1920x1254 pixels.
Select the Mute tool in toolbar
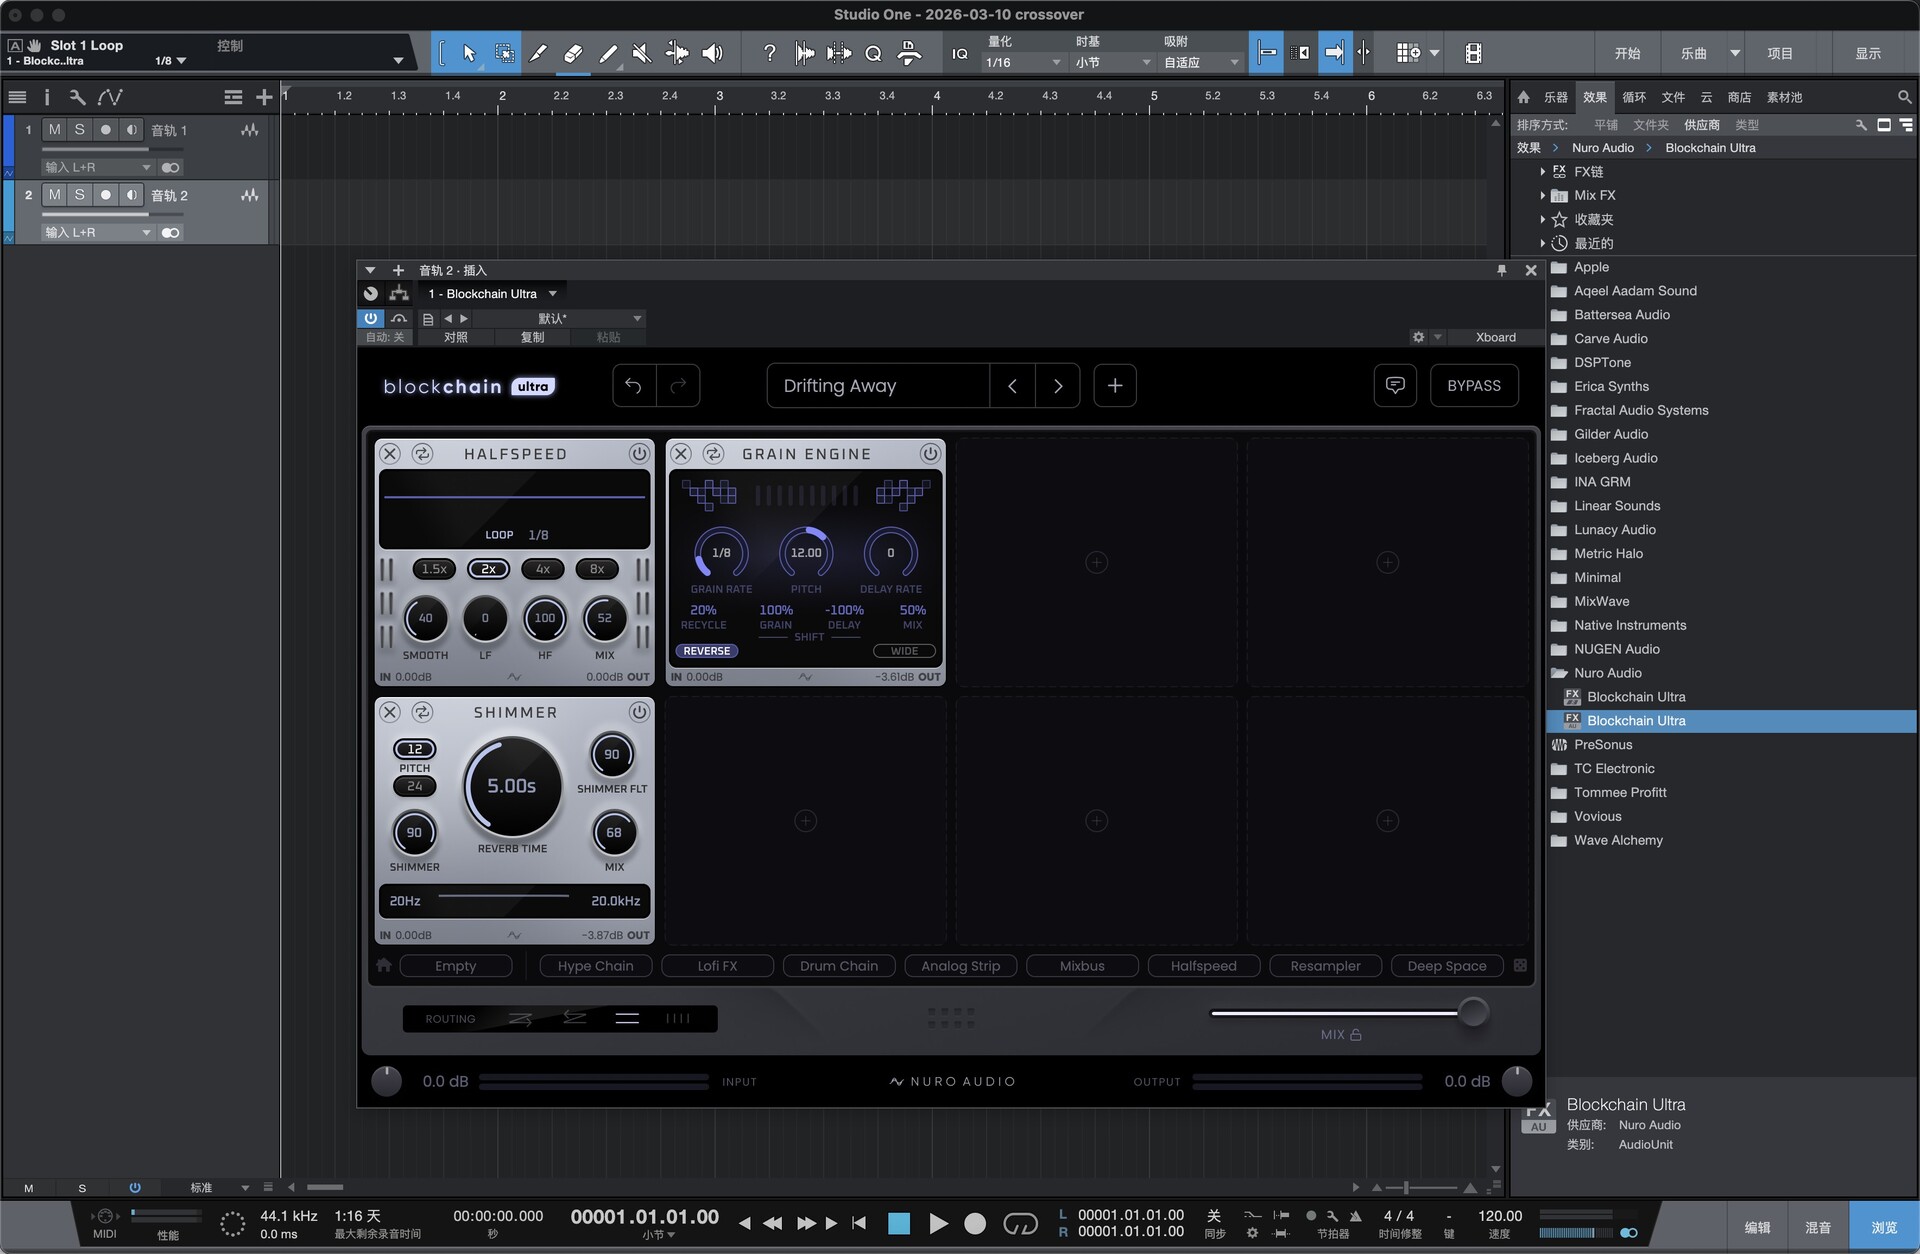click(x=642, y=53)
